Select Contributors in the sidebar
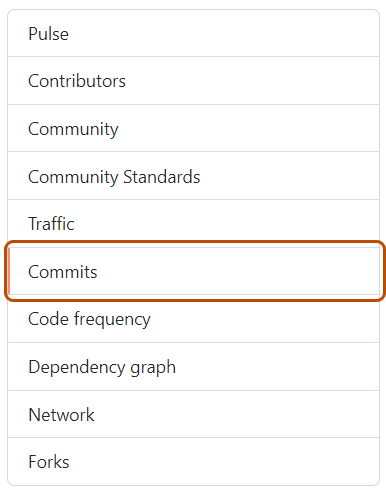Screen dimensions: 386x492 pos(193,81)
